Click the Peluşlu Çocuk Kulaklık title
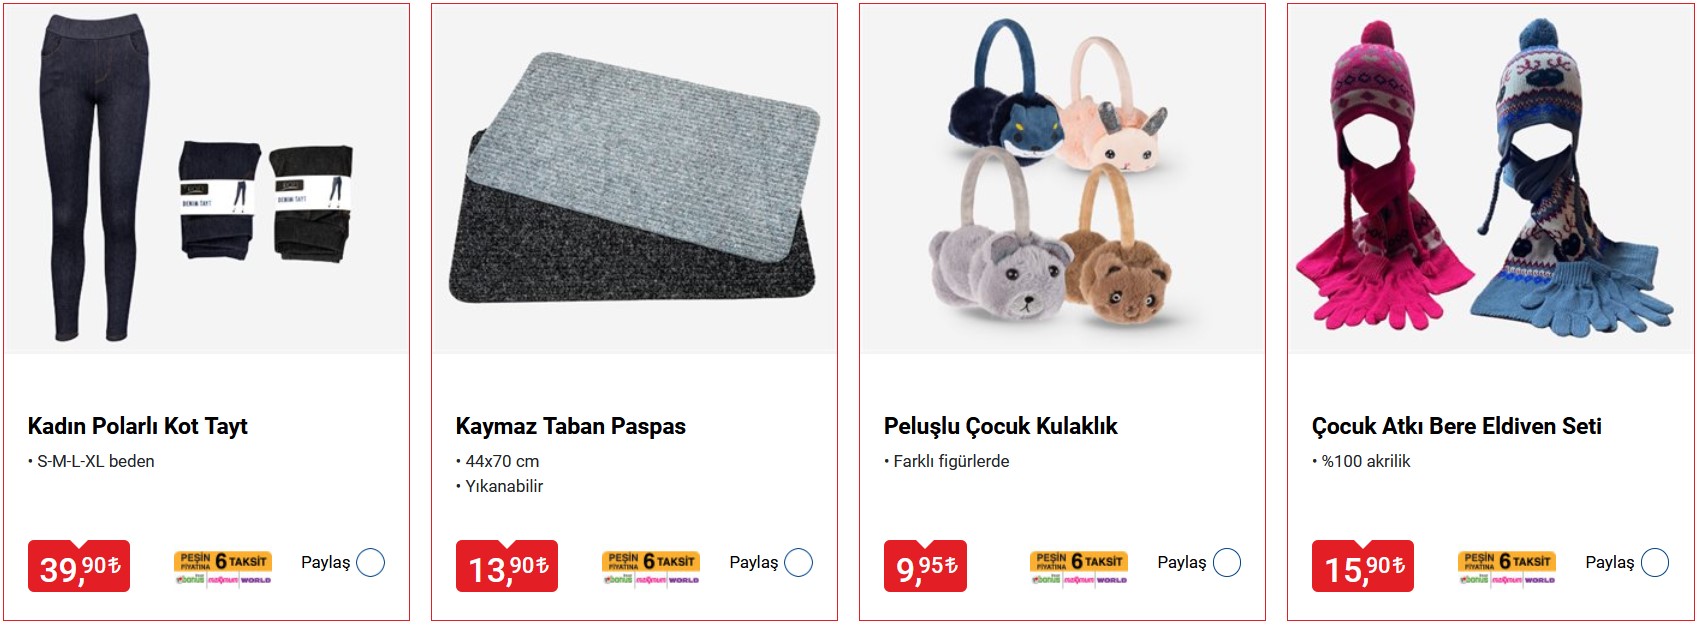The height and width of the screenshot is (628, 1702). point(1001,427)
